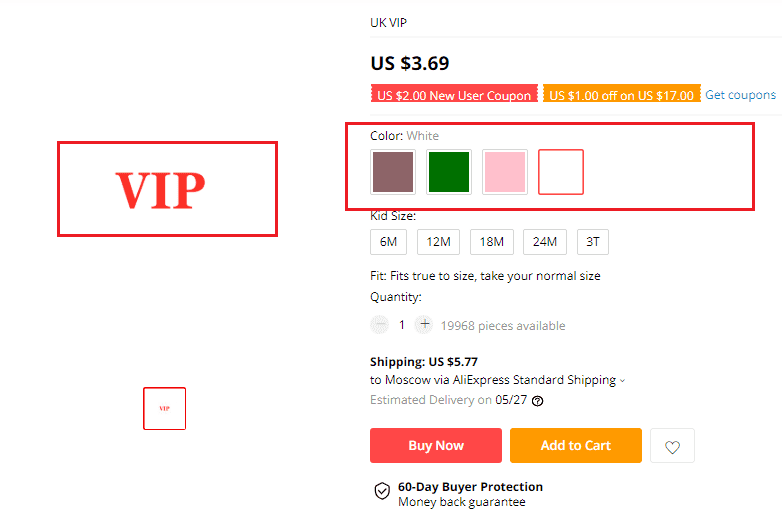Click the US $2.00 New User Coupon
The image size is (782, 511).
point(453,96)
